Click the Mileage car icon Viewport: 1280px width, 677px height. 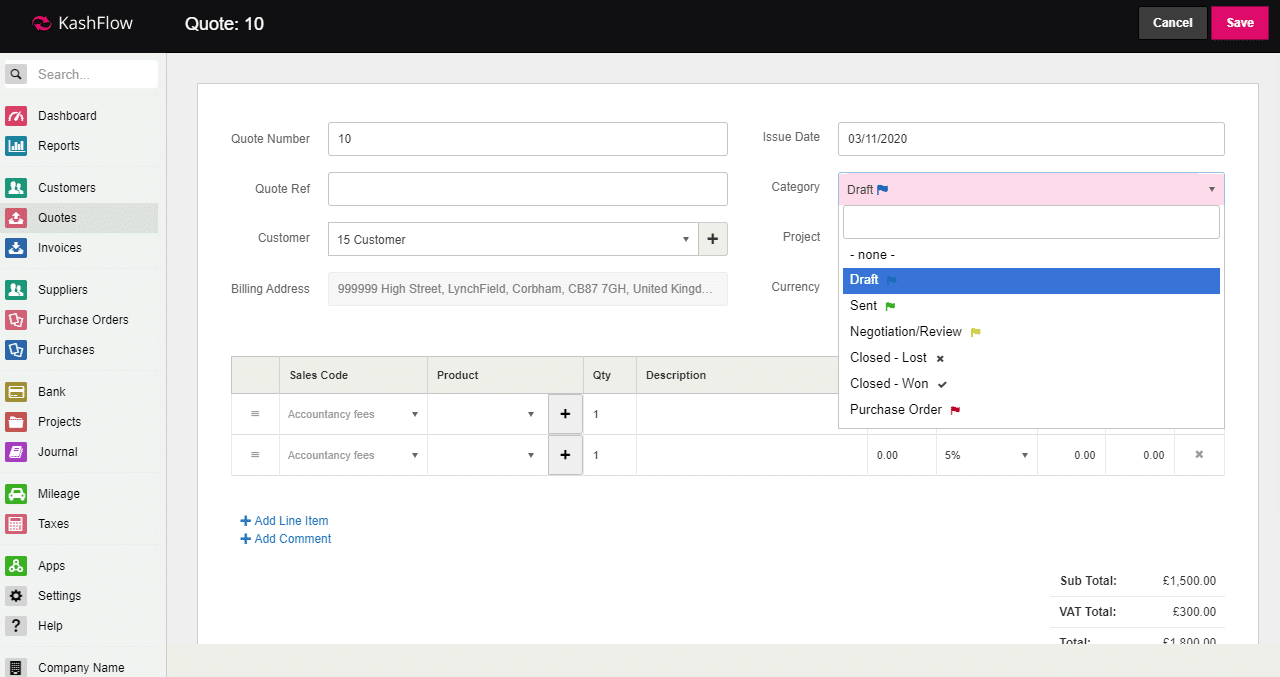point(16,494)
